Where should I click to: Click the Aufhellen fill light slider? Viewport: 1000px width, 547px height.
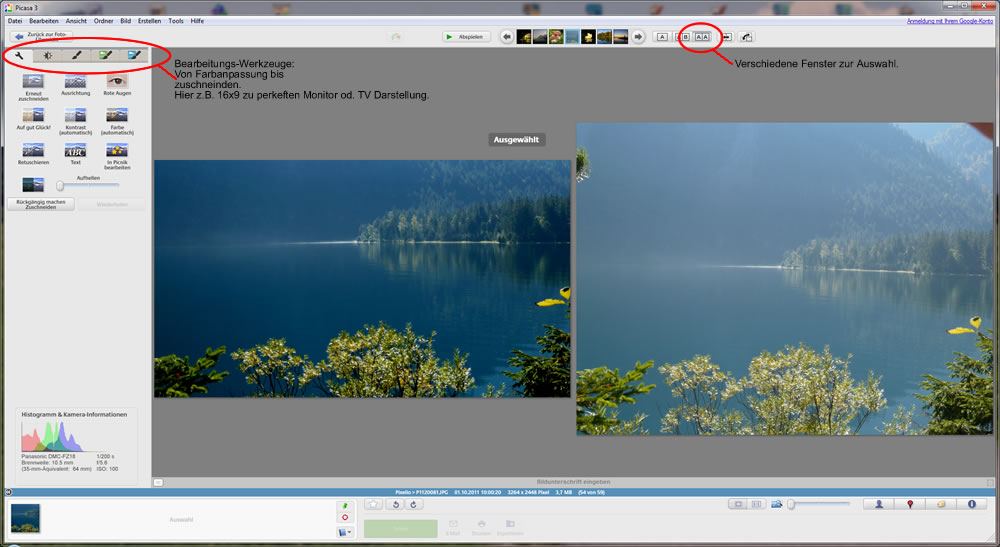point(60,185)
